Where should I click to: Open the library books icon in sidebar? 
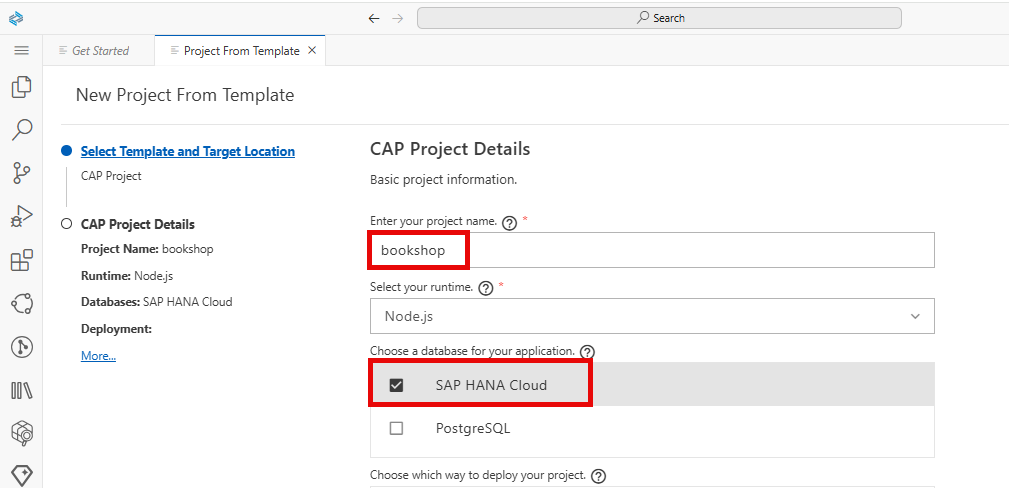coord(21,390)
